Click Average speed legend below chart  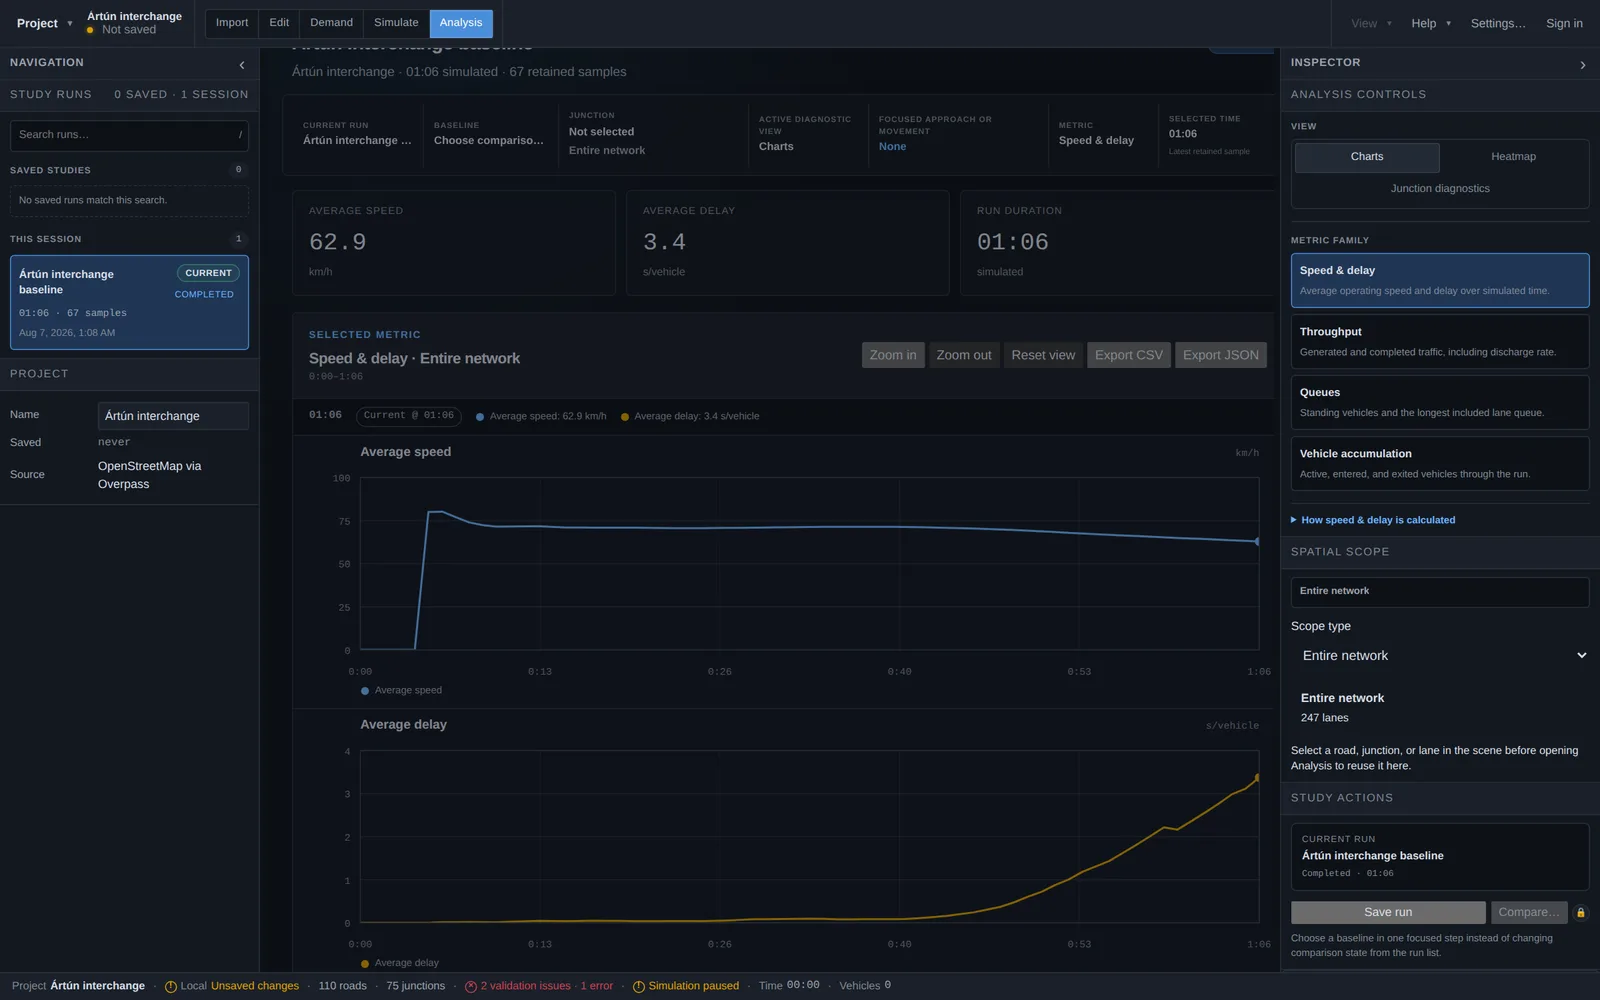(x=401, y=690)
